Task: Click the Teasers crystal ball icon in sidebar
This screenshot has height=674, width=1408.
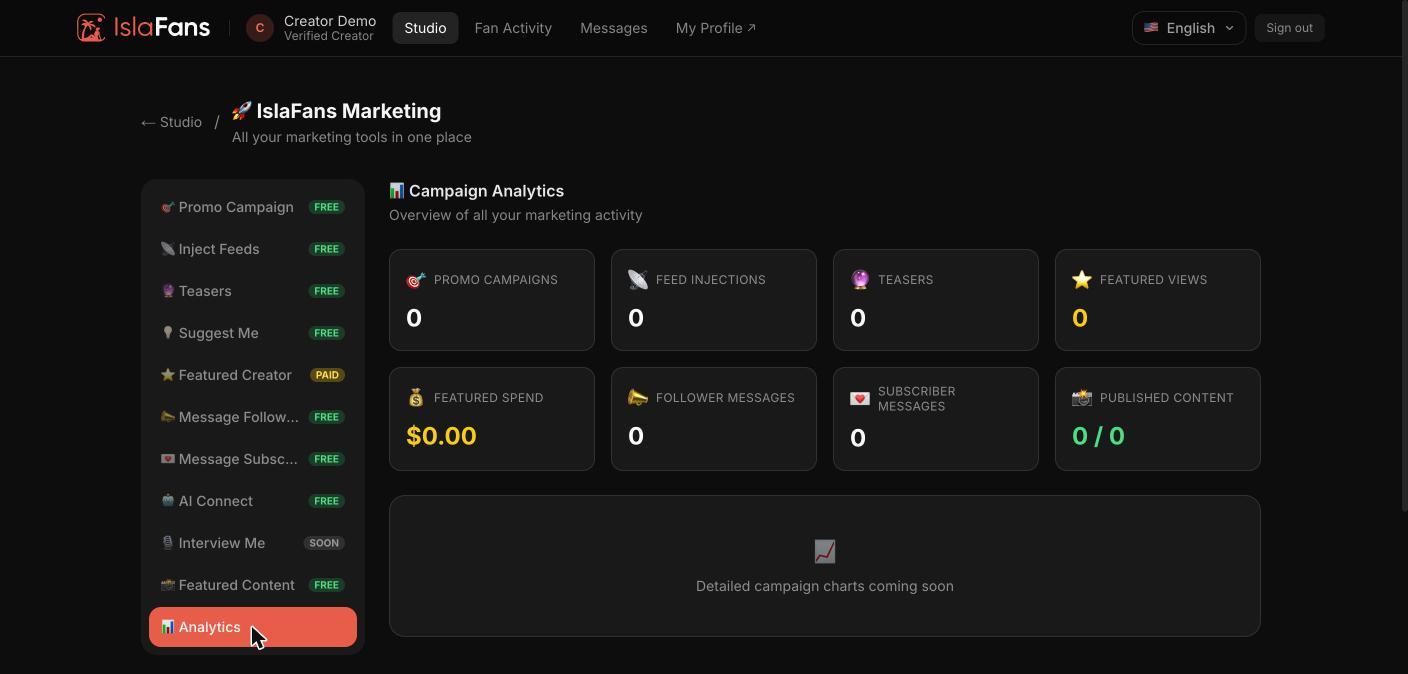Action: click(x=168, y=291)
